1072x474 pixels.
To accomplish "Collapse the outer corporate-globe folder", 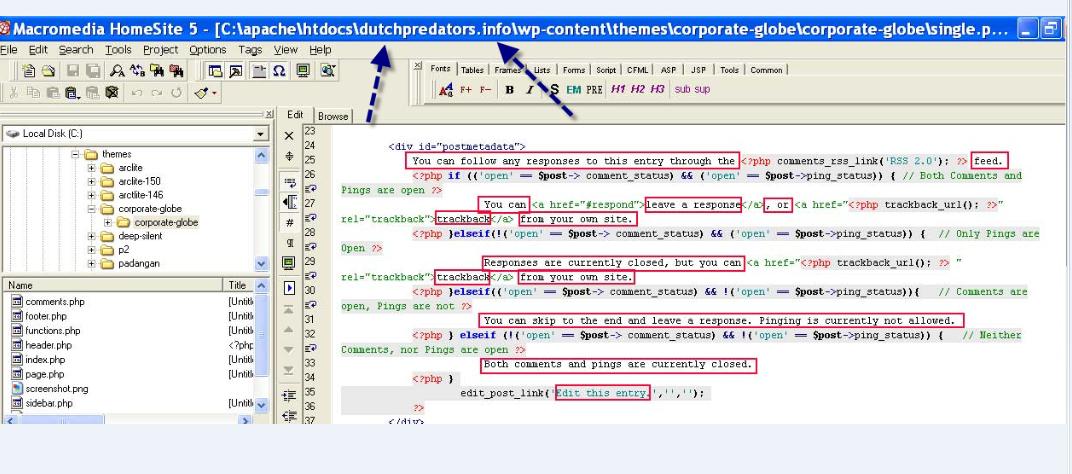I will point(92,209).
